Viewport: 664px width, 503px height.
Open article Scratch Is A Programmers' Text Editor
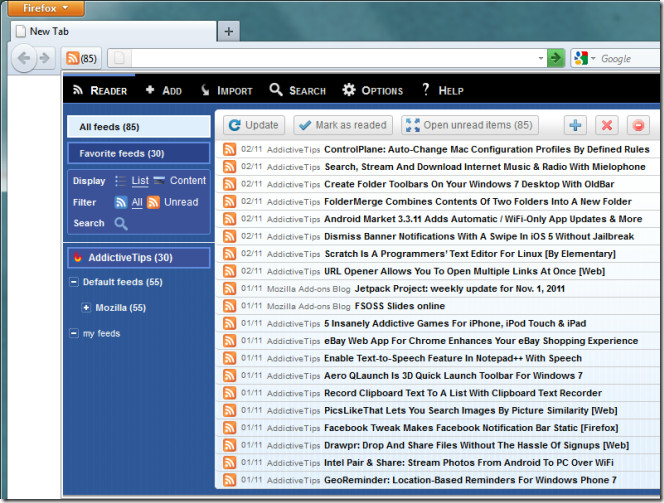pyautogui.click(x=470, y=254)
